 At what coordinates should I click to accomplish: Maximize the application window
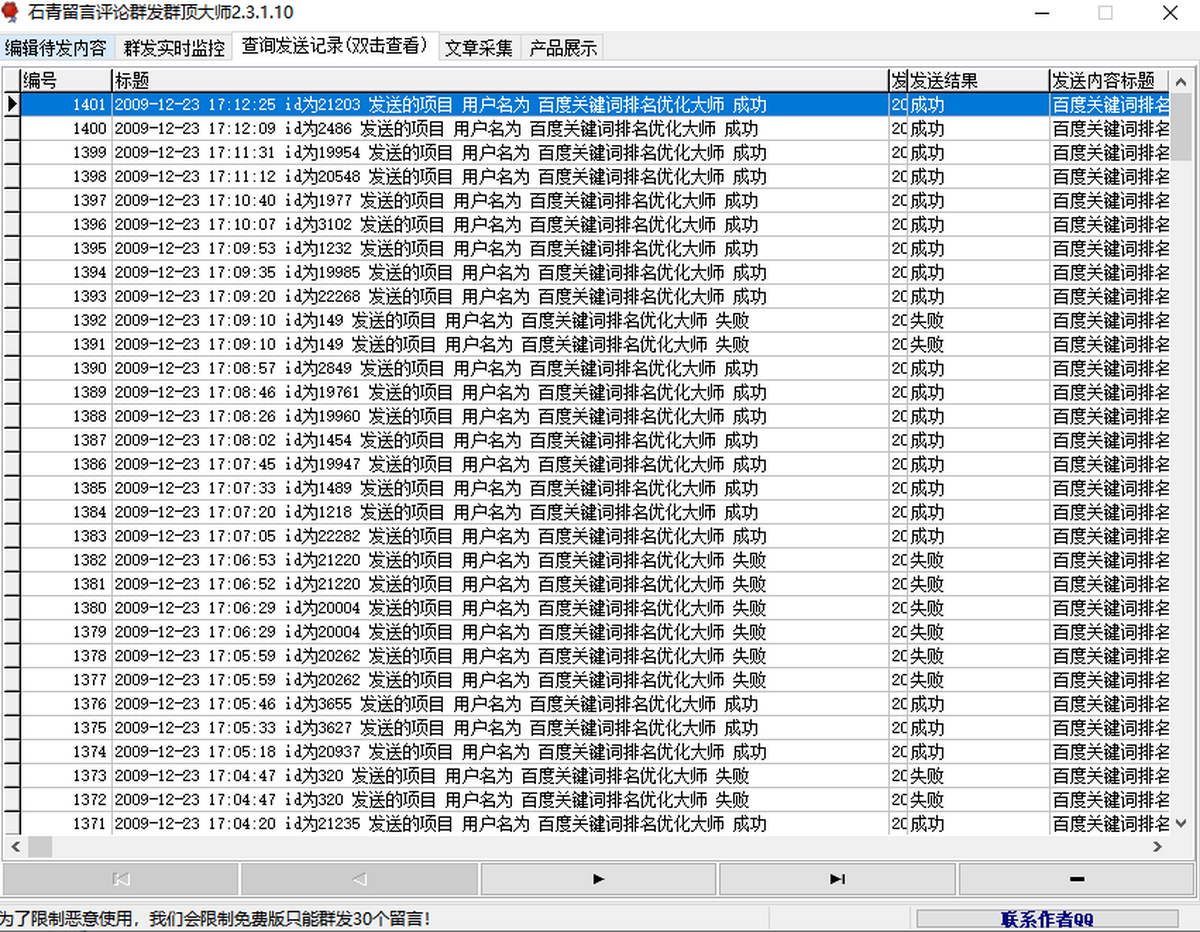(1105, 13)
